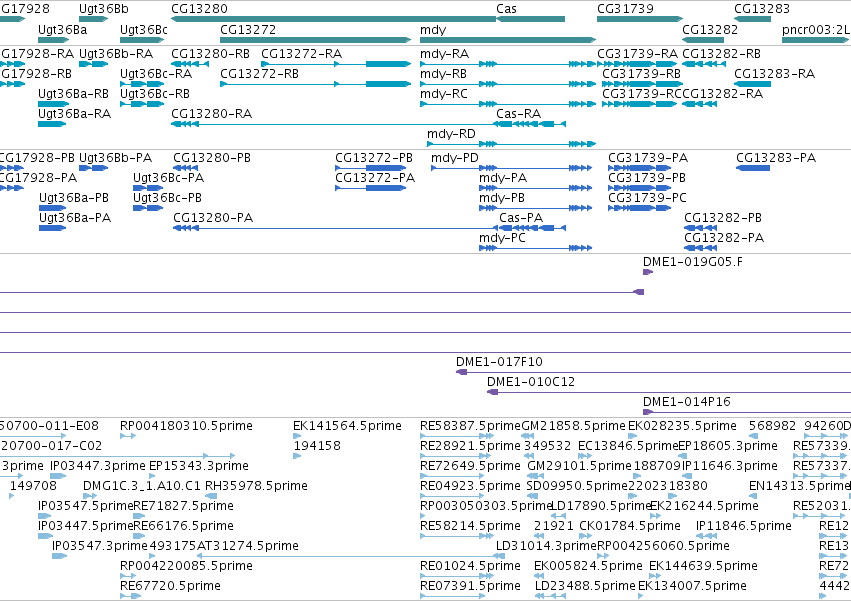Select EST EC13846.5prime label
851x601 pixels.
click(628, 446)
